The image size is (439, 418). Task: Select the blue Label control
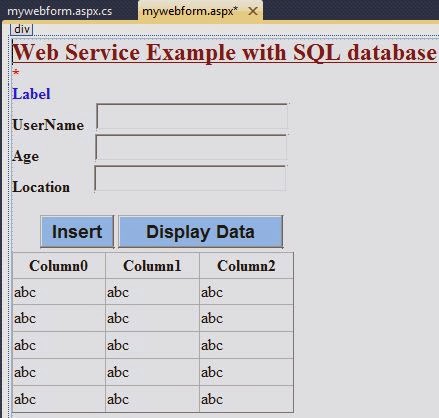pyautogui.click(x=31, y=94)
